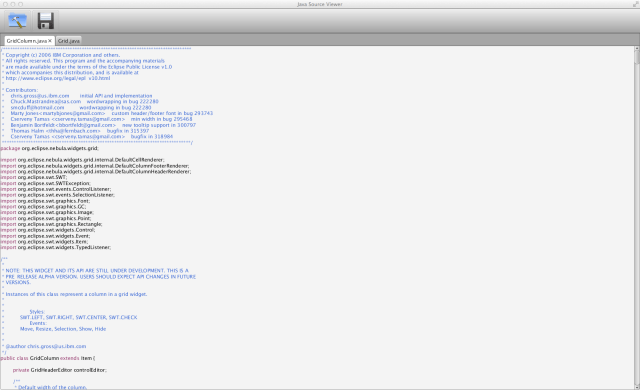Image resolution: width=640 pixels, height=390 pixels.
Task: Click the SWTException import line
Action: (x=46, y=184)
